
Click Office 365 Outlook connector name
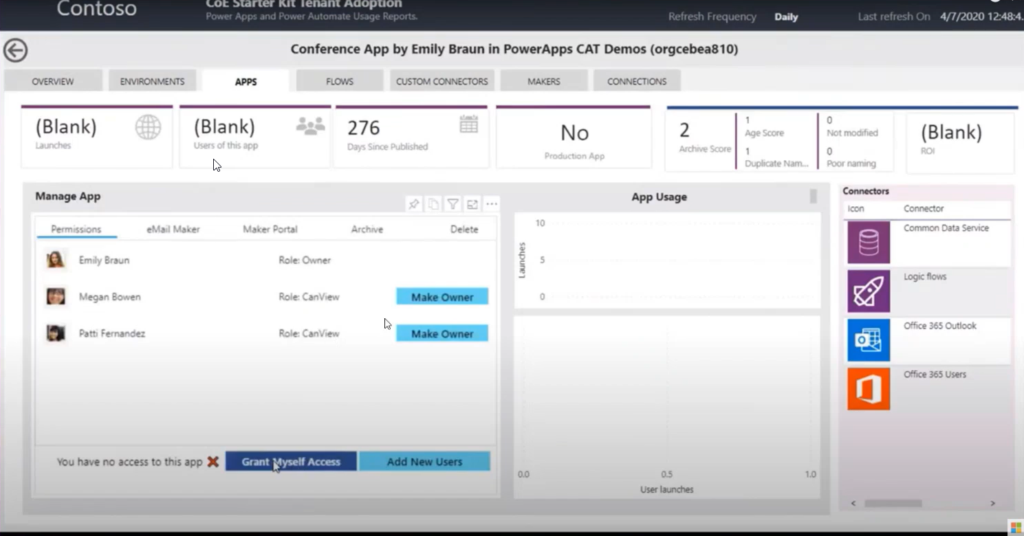pos(940,325)
